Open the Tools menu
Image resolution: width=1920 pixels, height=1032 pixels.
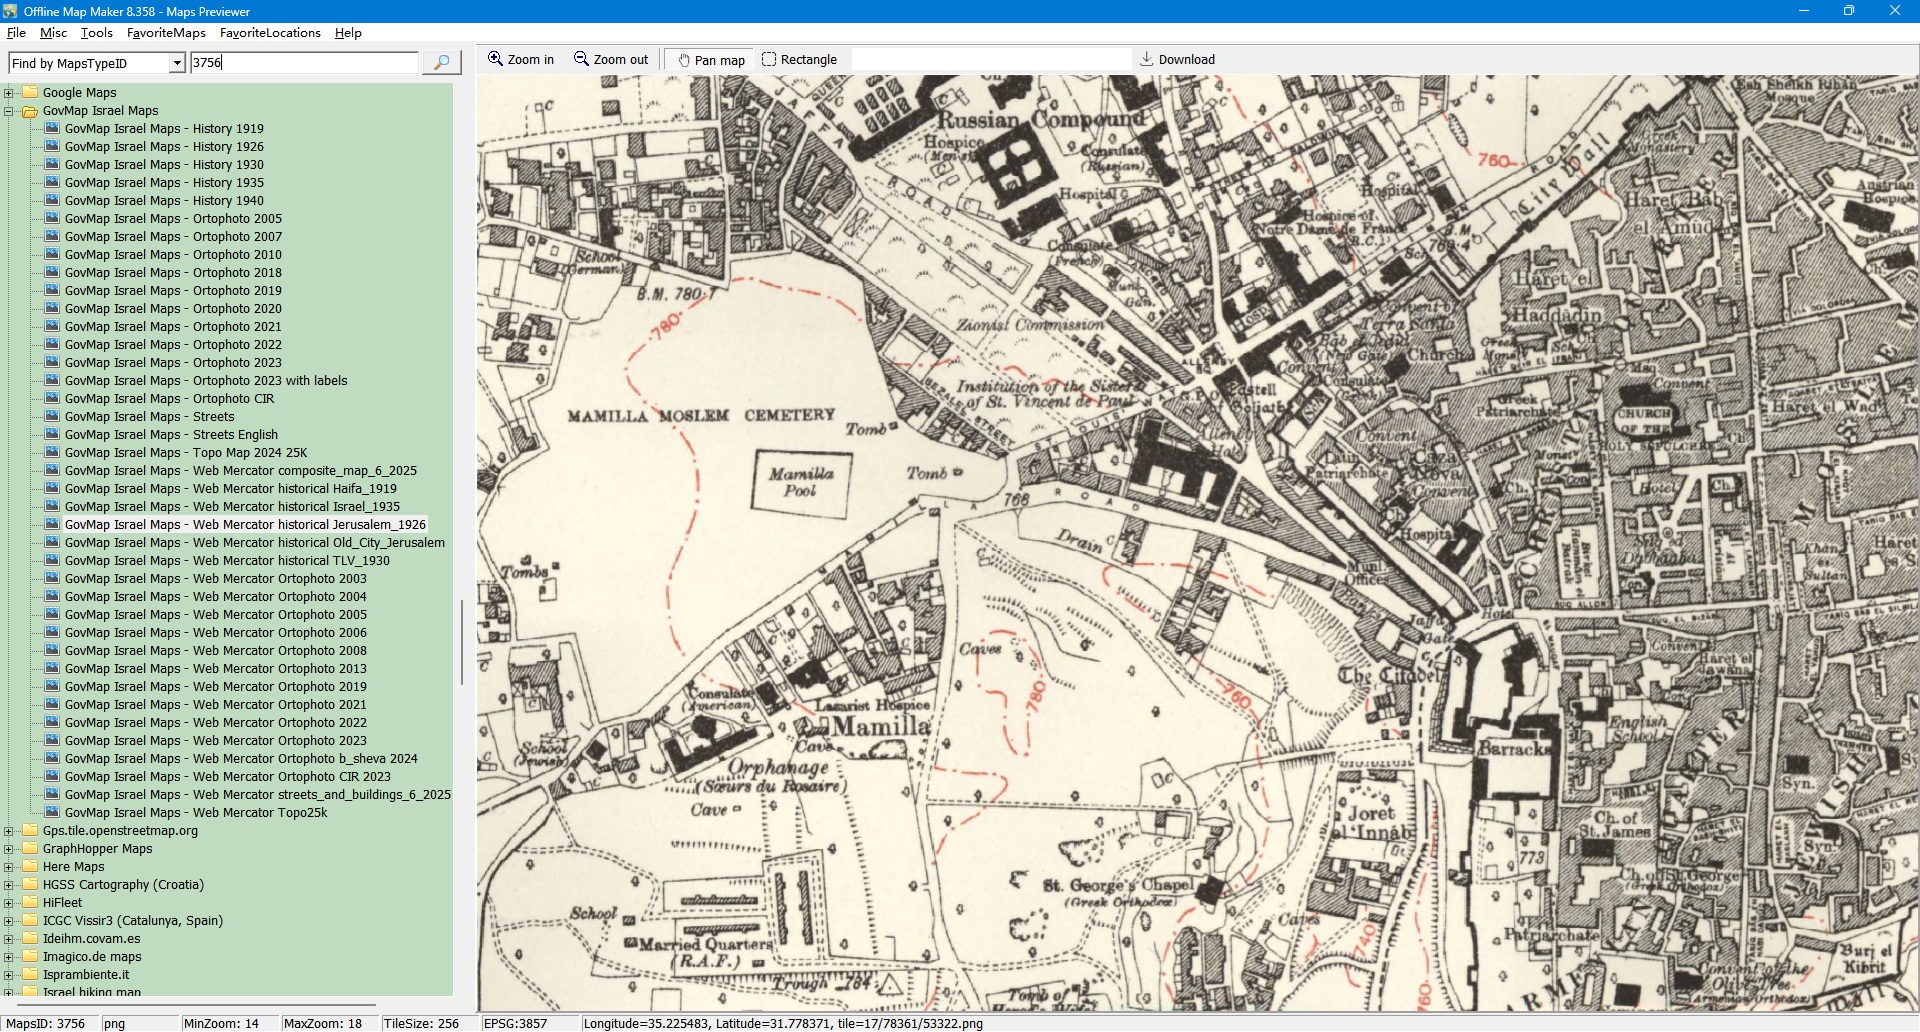click(96, 33)
